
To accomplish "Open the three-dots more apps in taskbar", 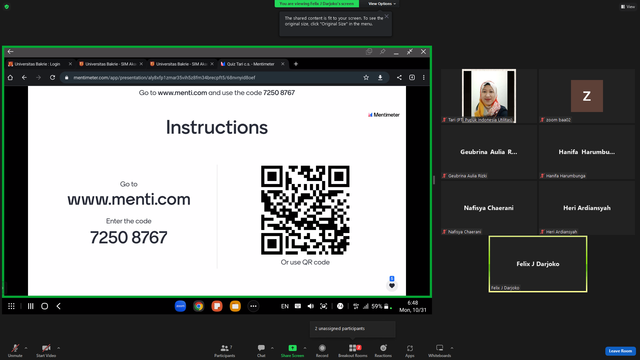I will [x=253, y=306].
